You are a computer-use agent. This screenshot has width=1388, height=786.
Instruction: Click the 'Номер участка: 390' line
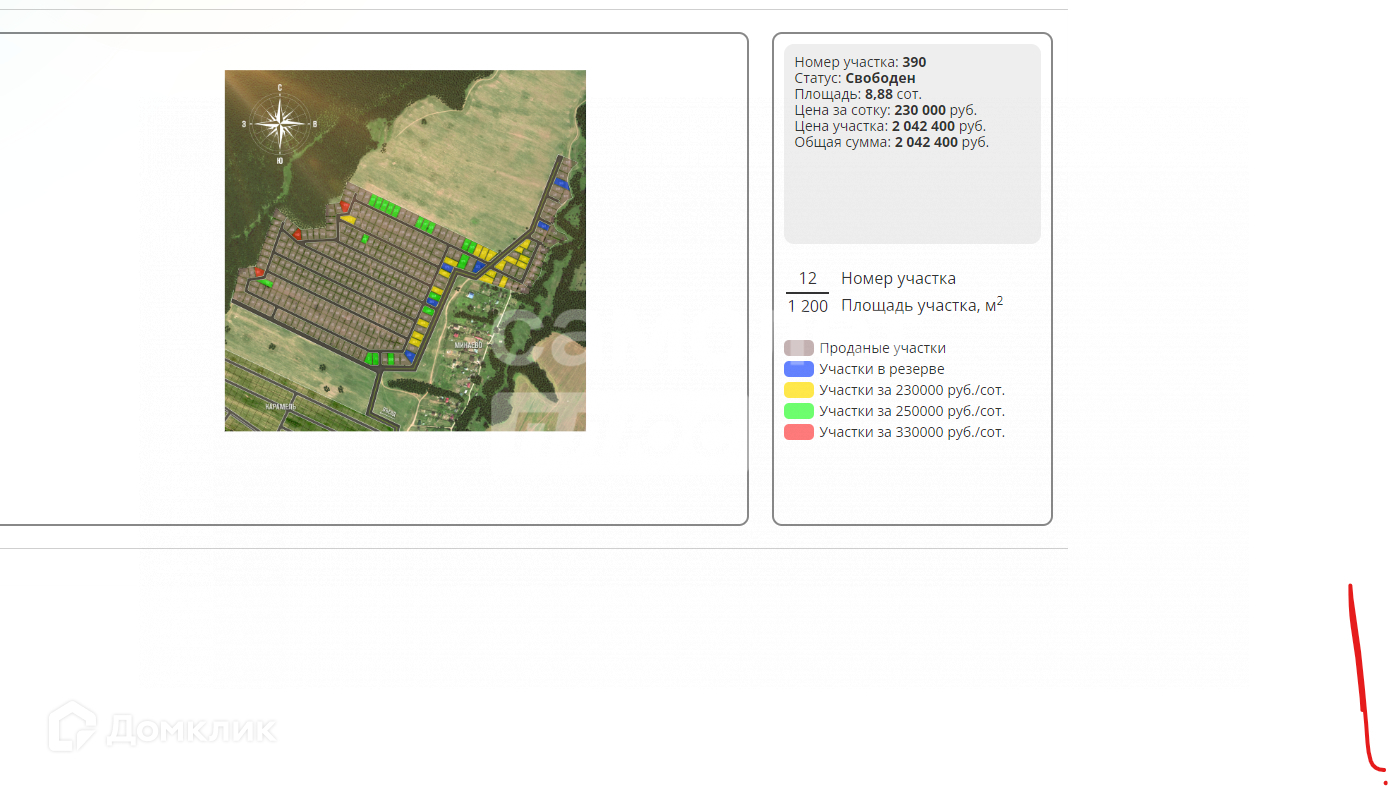[x=860, y=62]
